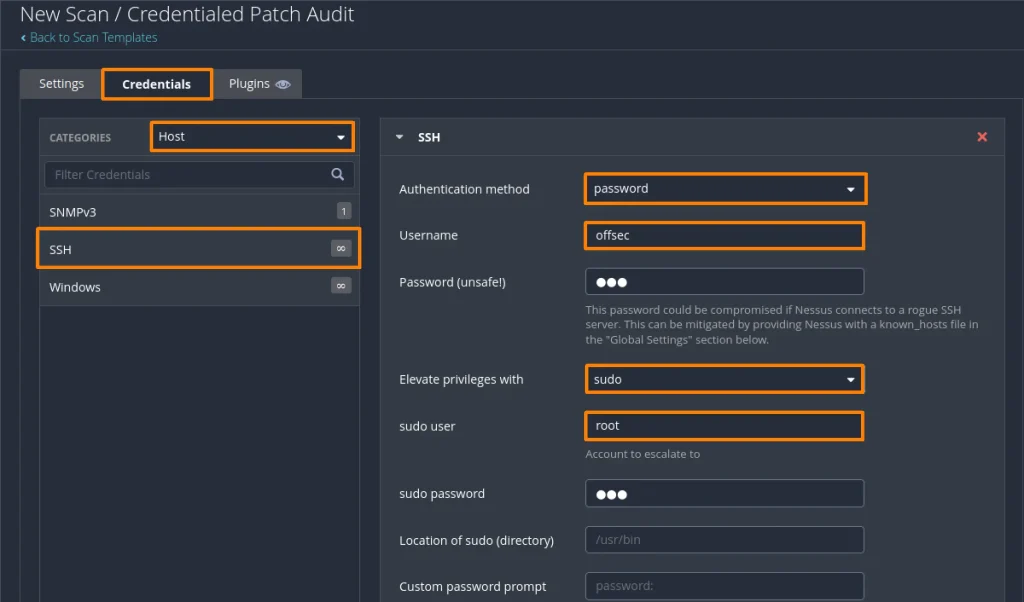The height and width of the screenshot is (602, 1024).
Task: Click the Username field containing offsec
Action: (x=724, y=236)
